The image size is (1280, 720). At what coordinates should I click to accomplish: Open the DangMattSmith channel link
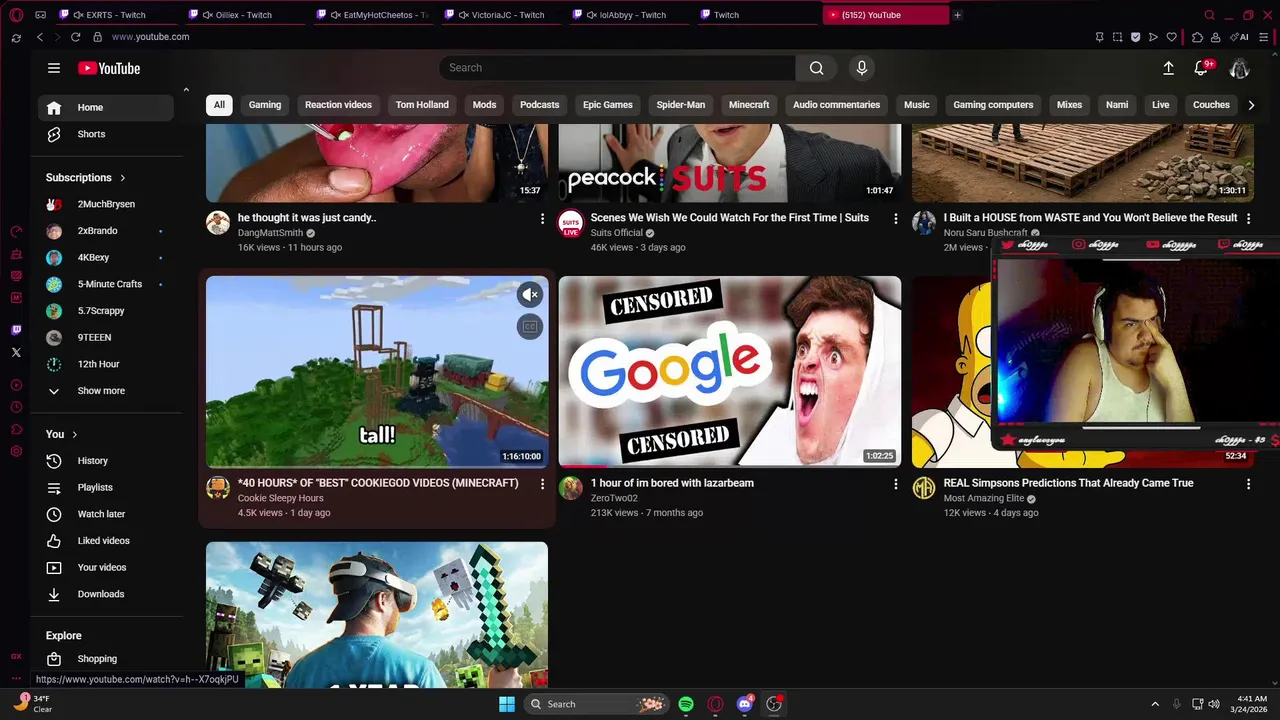click(x=270, y=233)
